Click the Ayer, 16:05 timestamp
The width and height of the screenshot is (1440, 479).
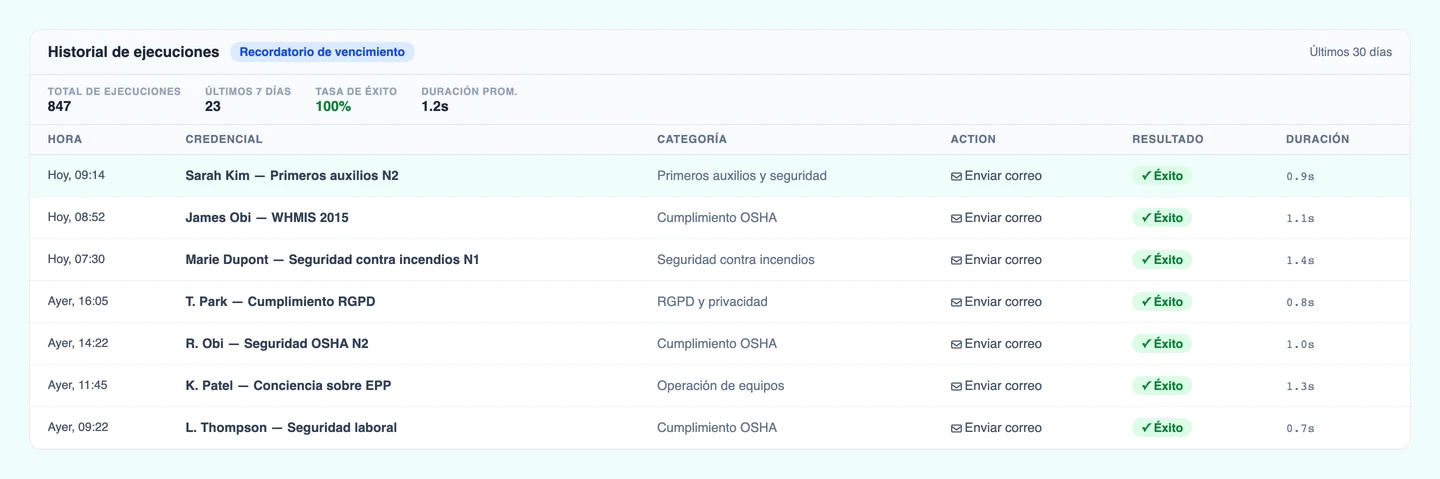[x=78, y=301]
